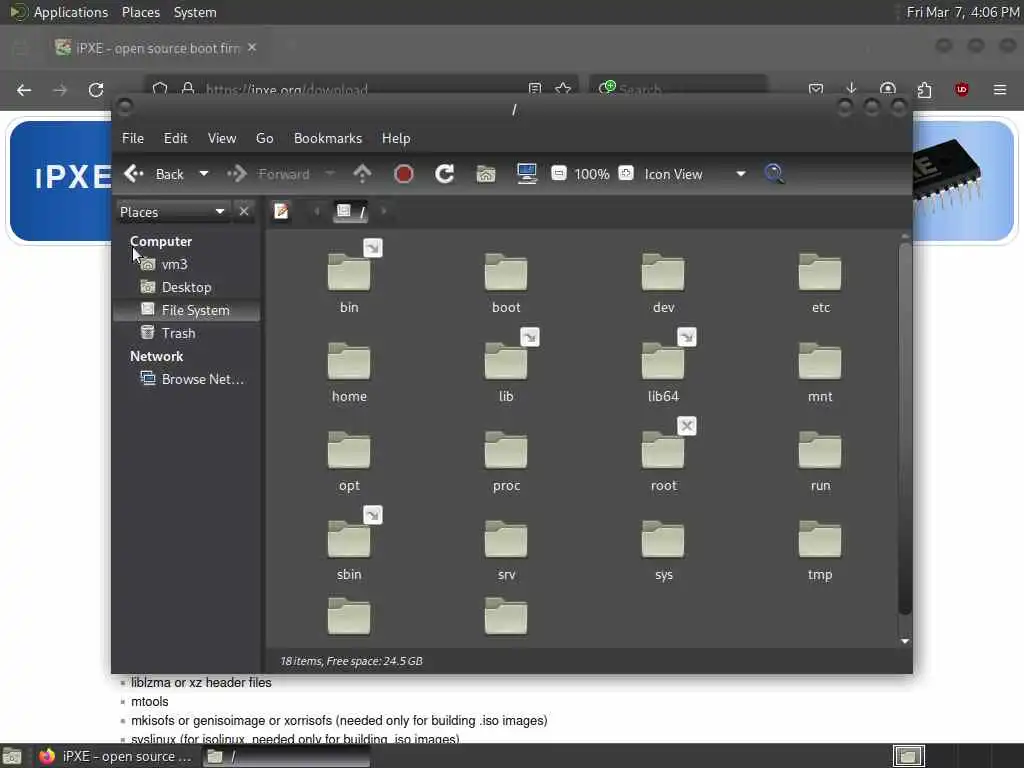This screenshot has width=1024, height=768.
Task: Open the Bookmarks menu
Action: [x=328, y=138]
